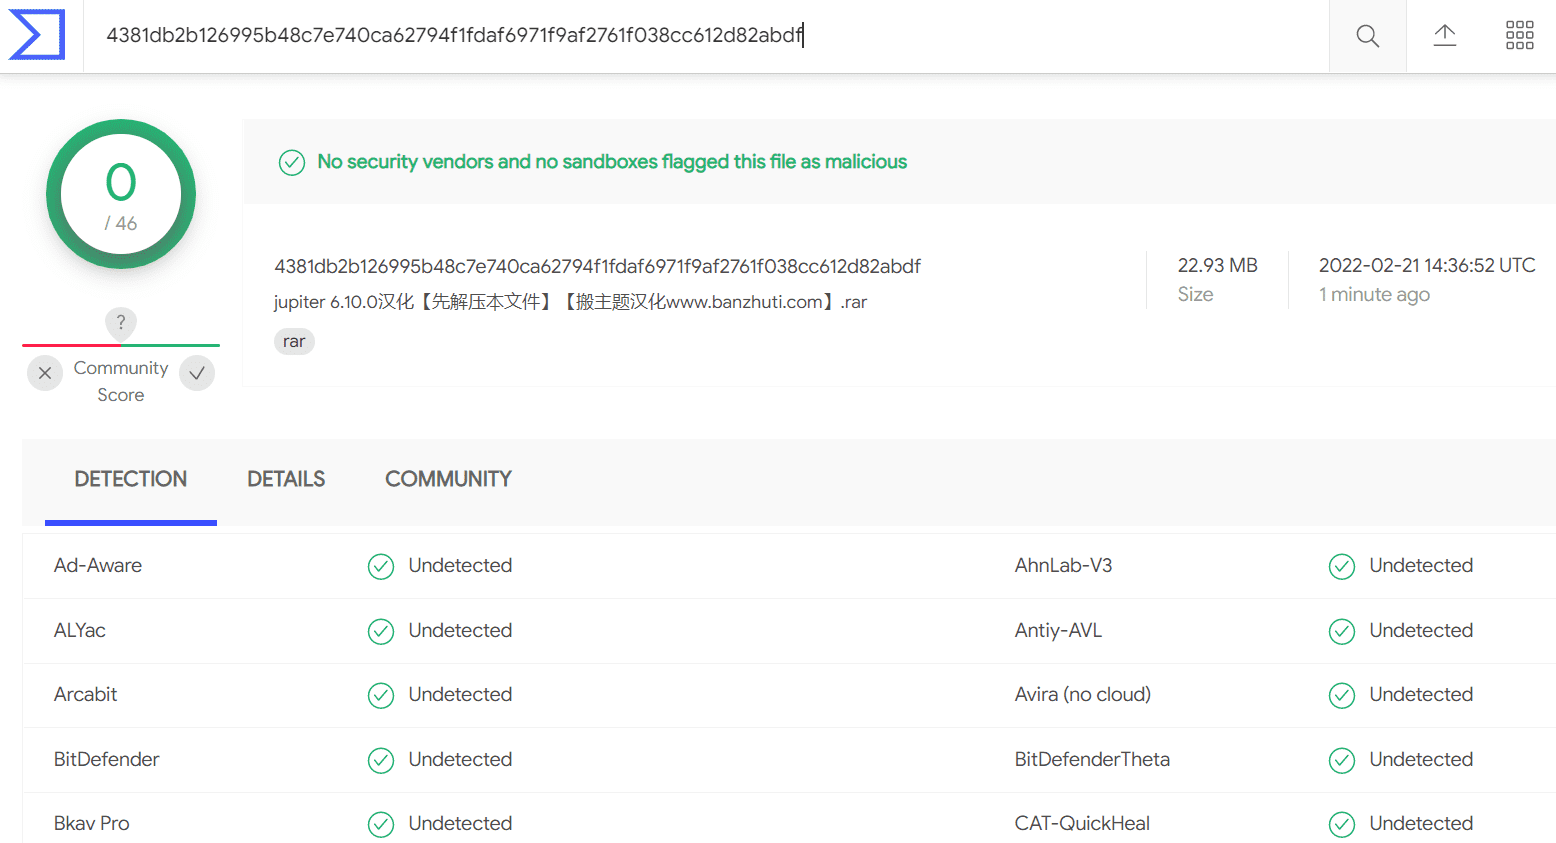This screenshot has height=843, width=1556.
Task: Click the green check beside the no-malicious message
Action: point(292,162)
